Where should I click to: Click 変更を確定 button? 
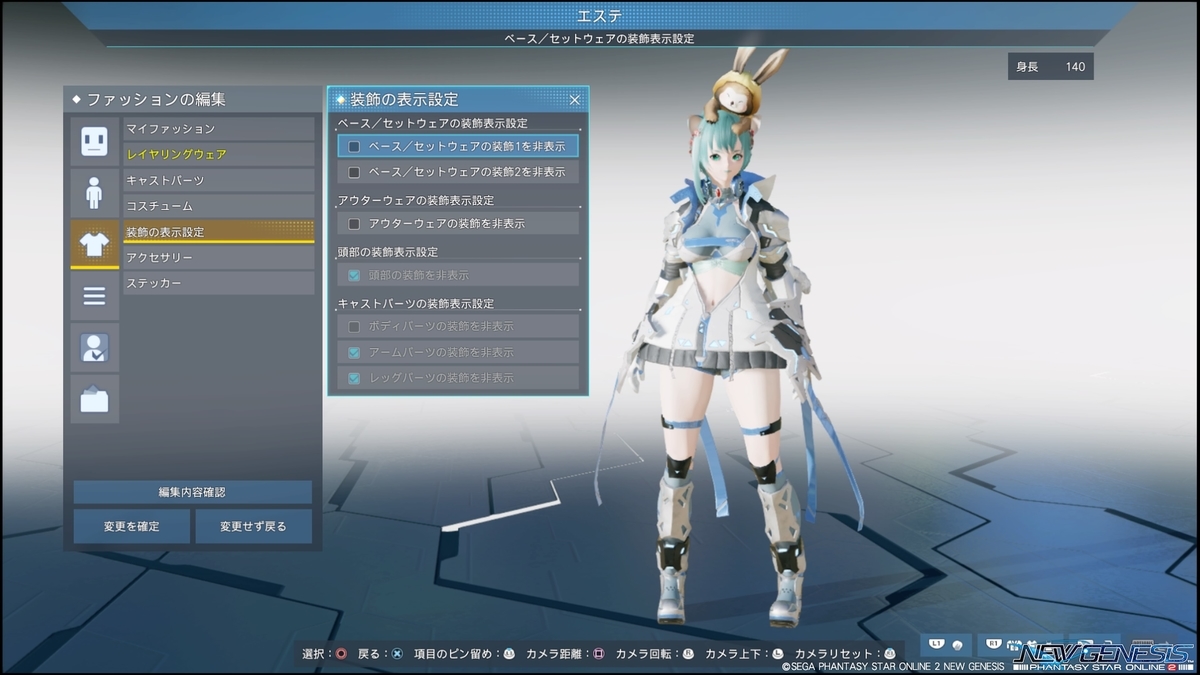[x=132, y=526]
